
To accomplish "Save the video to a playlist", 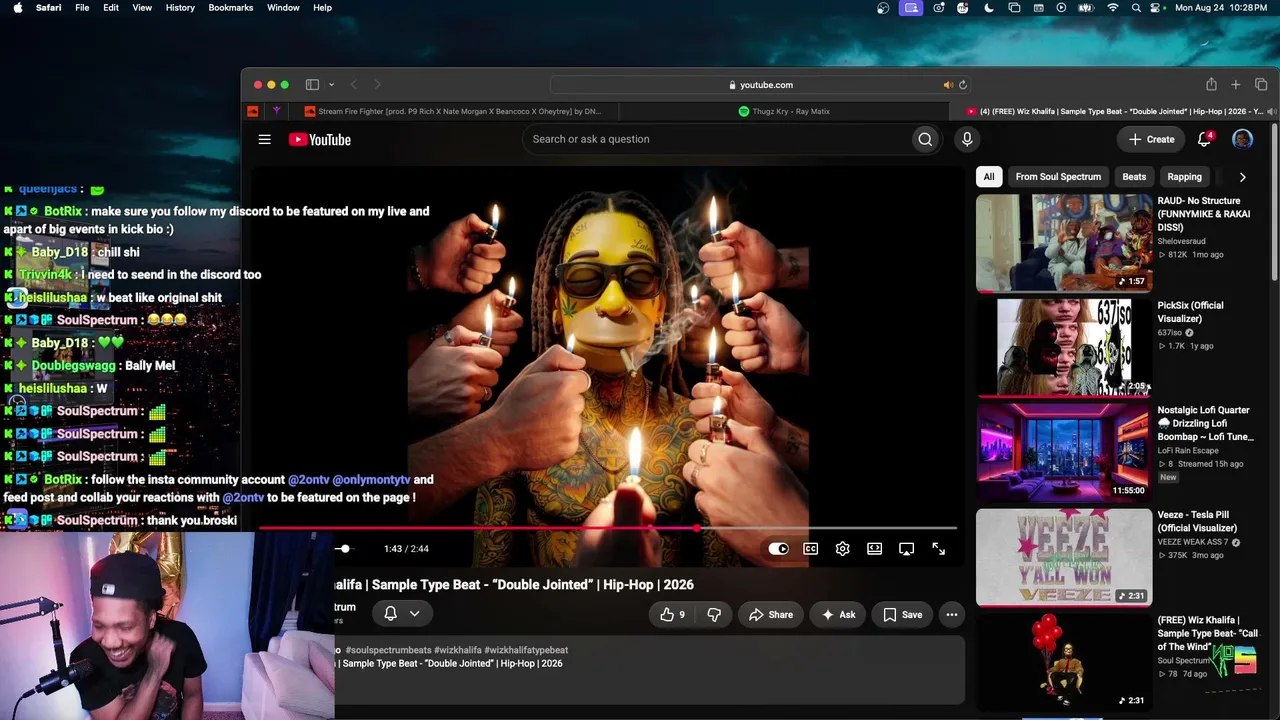I will 903,615.
